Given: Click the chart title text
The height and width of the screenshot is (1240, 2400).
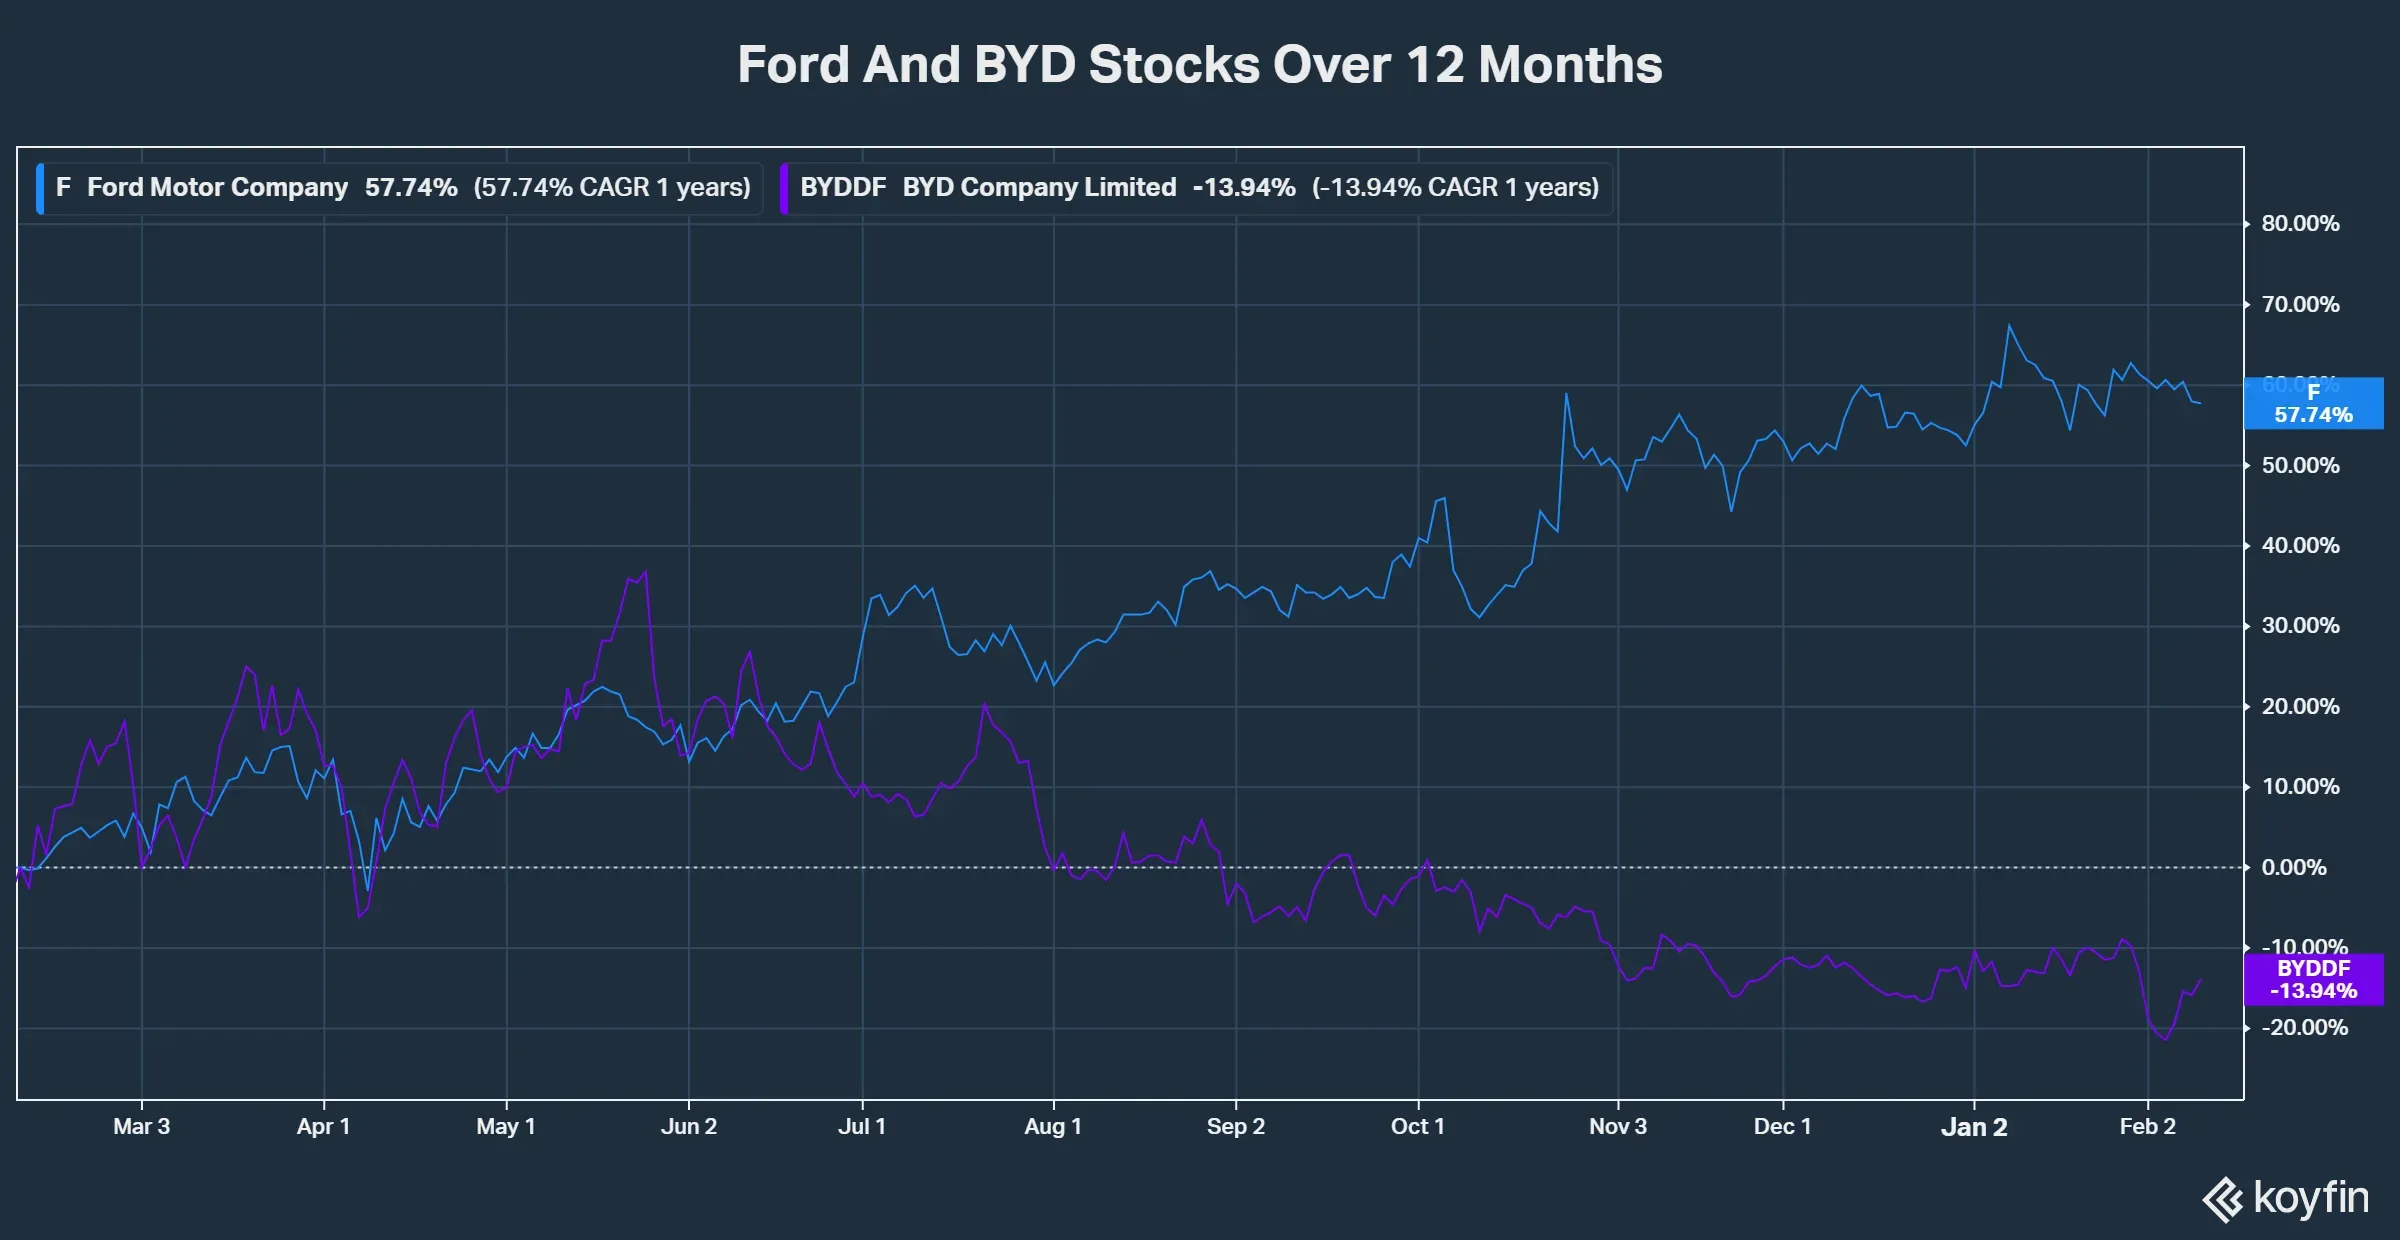Looking at the screenshot, I should coord(1199,65).
